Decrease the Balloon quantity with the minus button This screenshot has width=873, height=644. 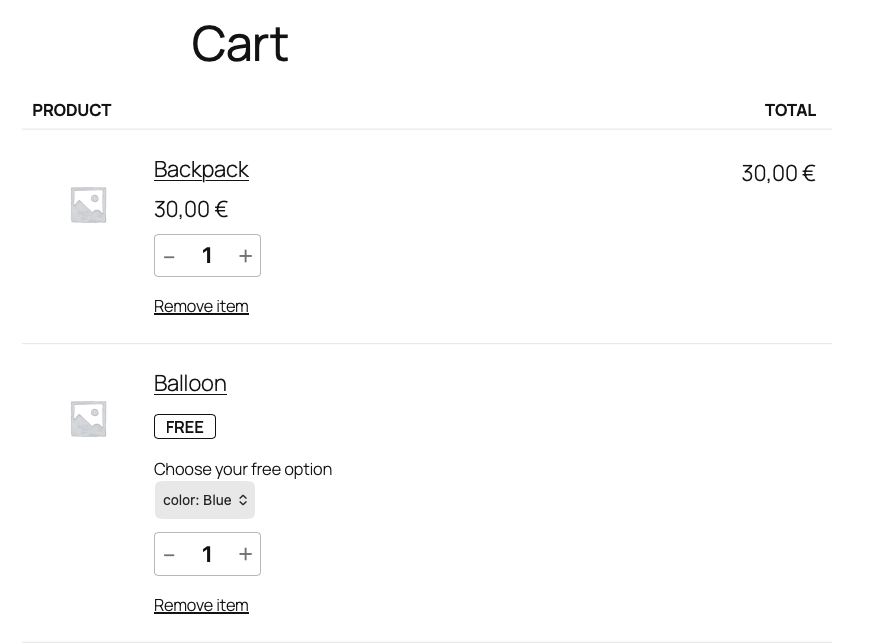(169, 554)
